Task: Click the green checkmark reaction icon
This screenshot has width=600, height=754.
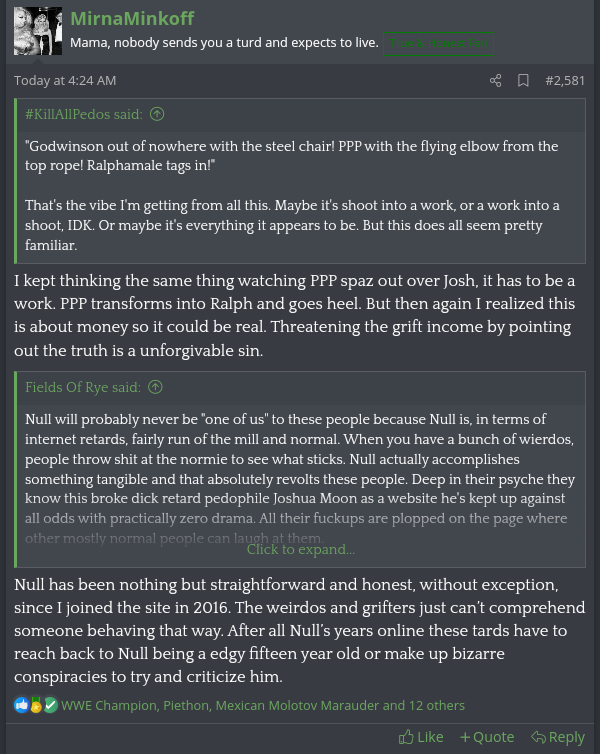Action: click(x=50, y=705)
